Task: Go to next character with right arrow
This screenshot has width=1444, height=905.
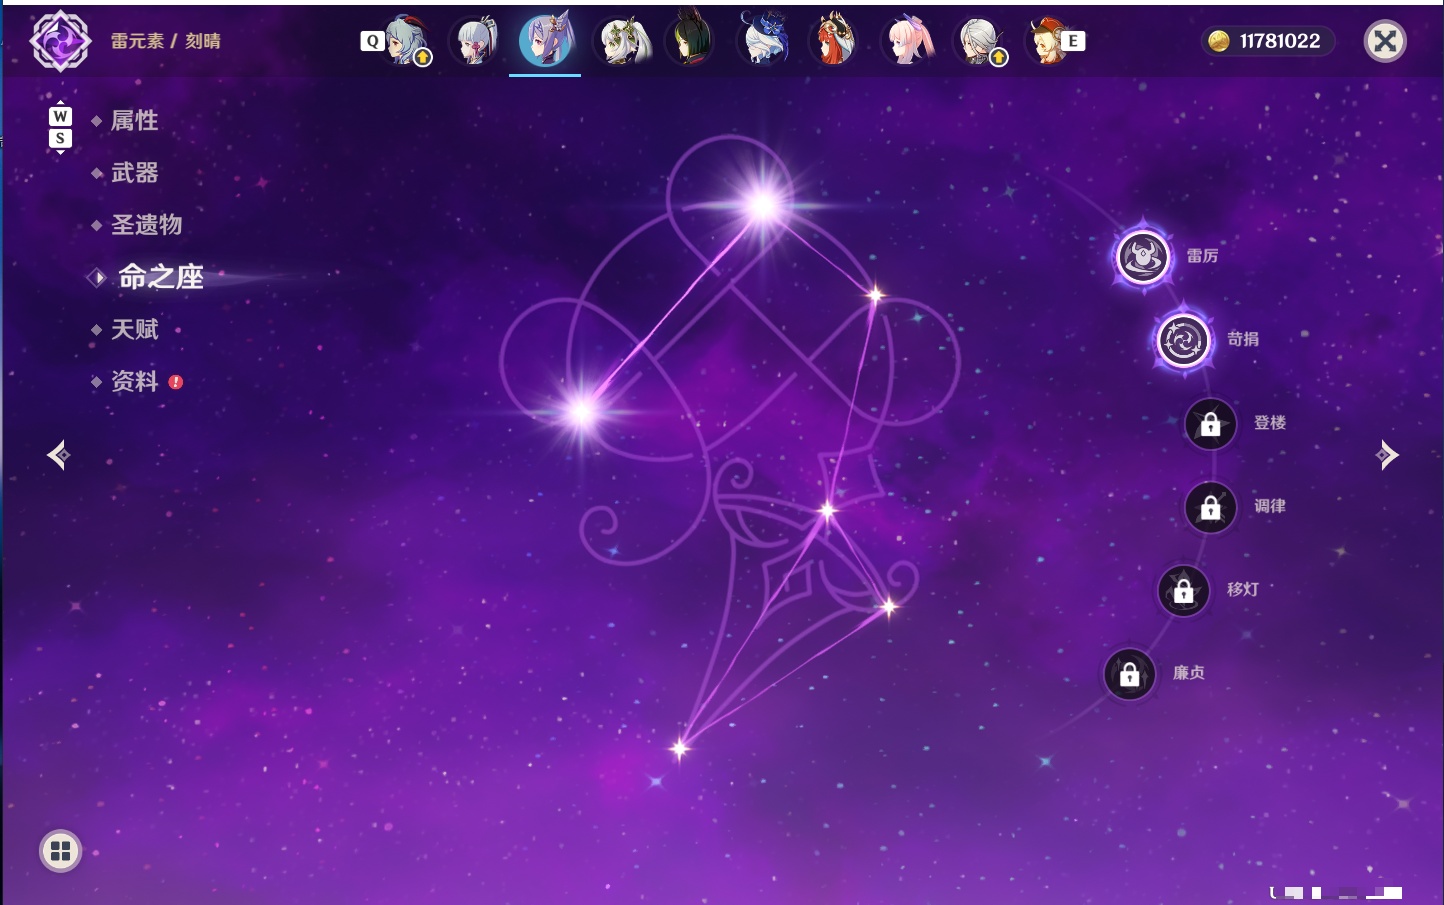Action: (1387, 455)
